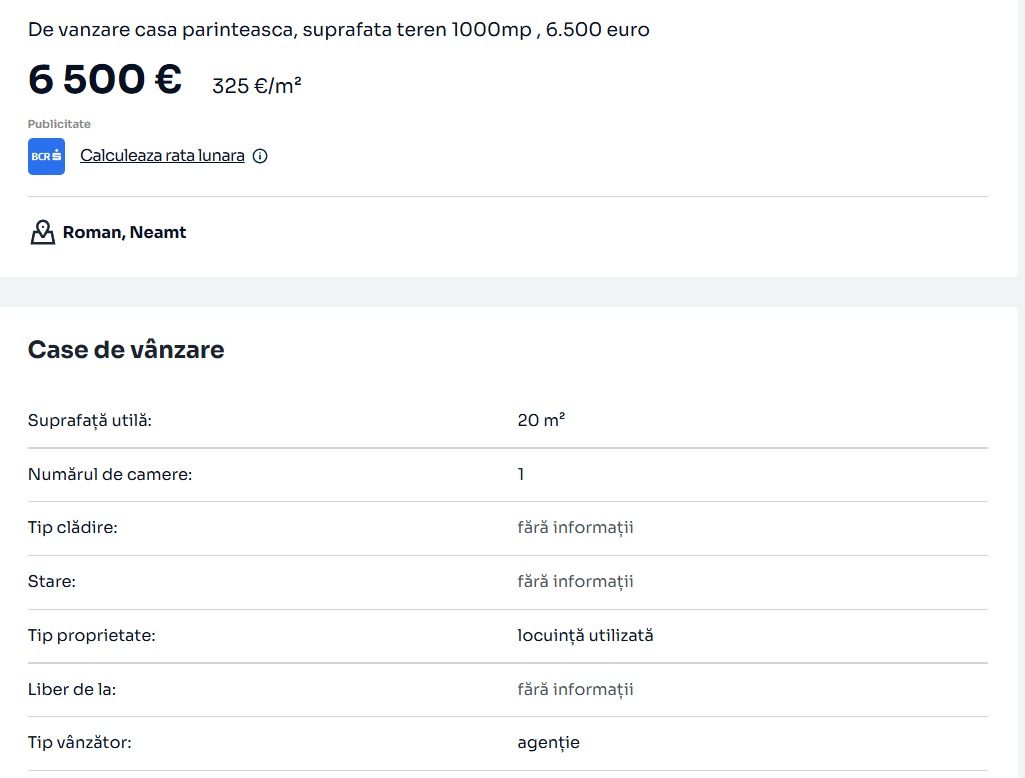This screenshot has height=778, width=1025.
Task: Click the Publicitate label
Action: point(59,124)
